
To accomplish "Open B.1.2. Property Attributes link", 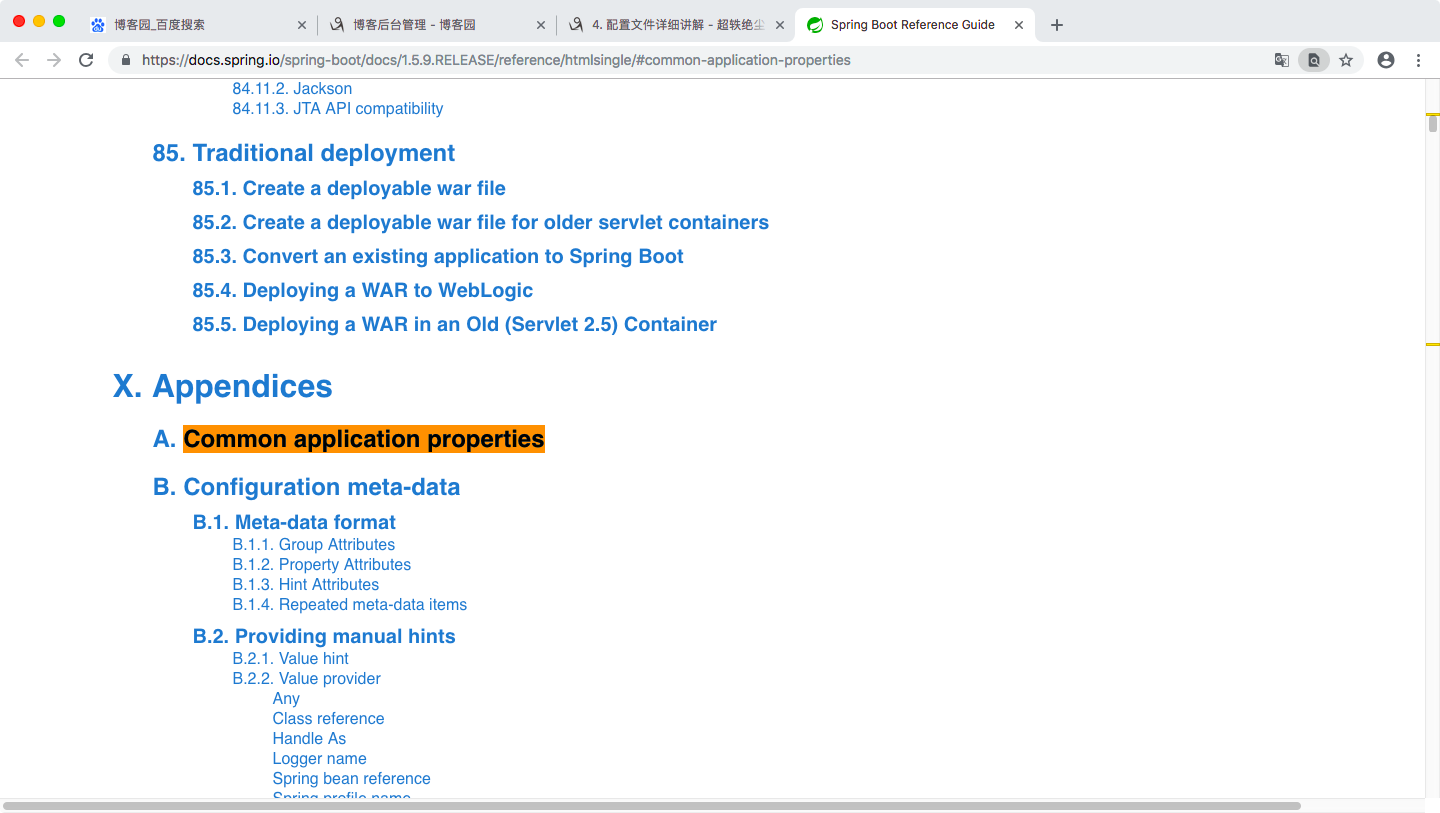I will coord(322,565).
